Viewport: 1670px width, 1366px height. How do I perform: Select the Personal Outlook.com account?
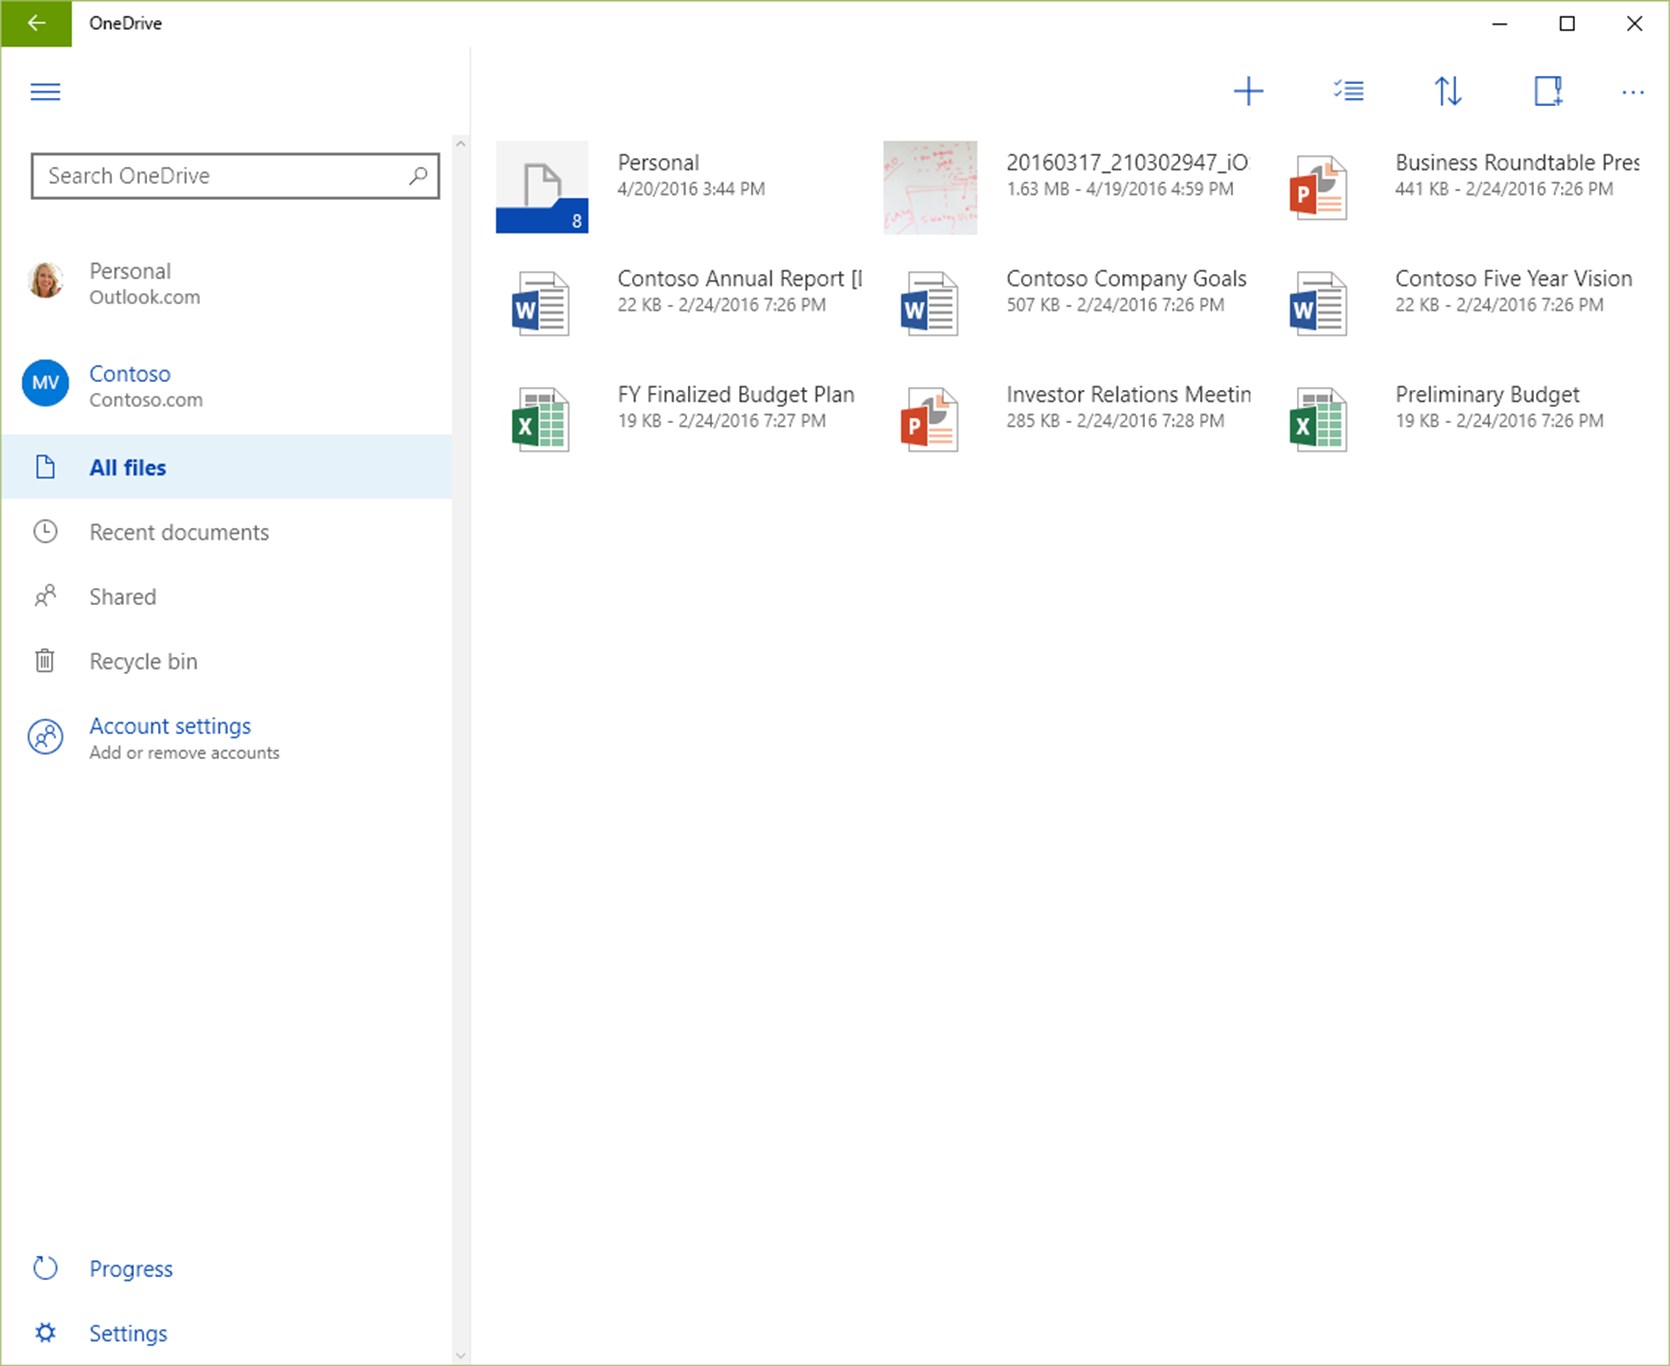(130, 283)
